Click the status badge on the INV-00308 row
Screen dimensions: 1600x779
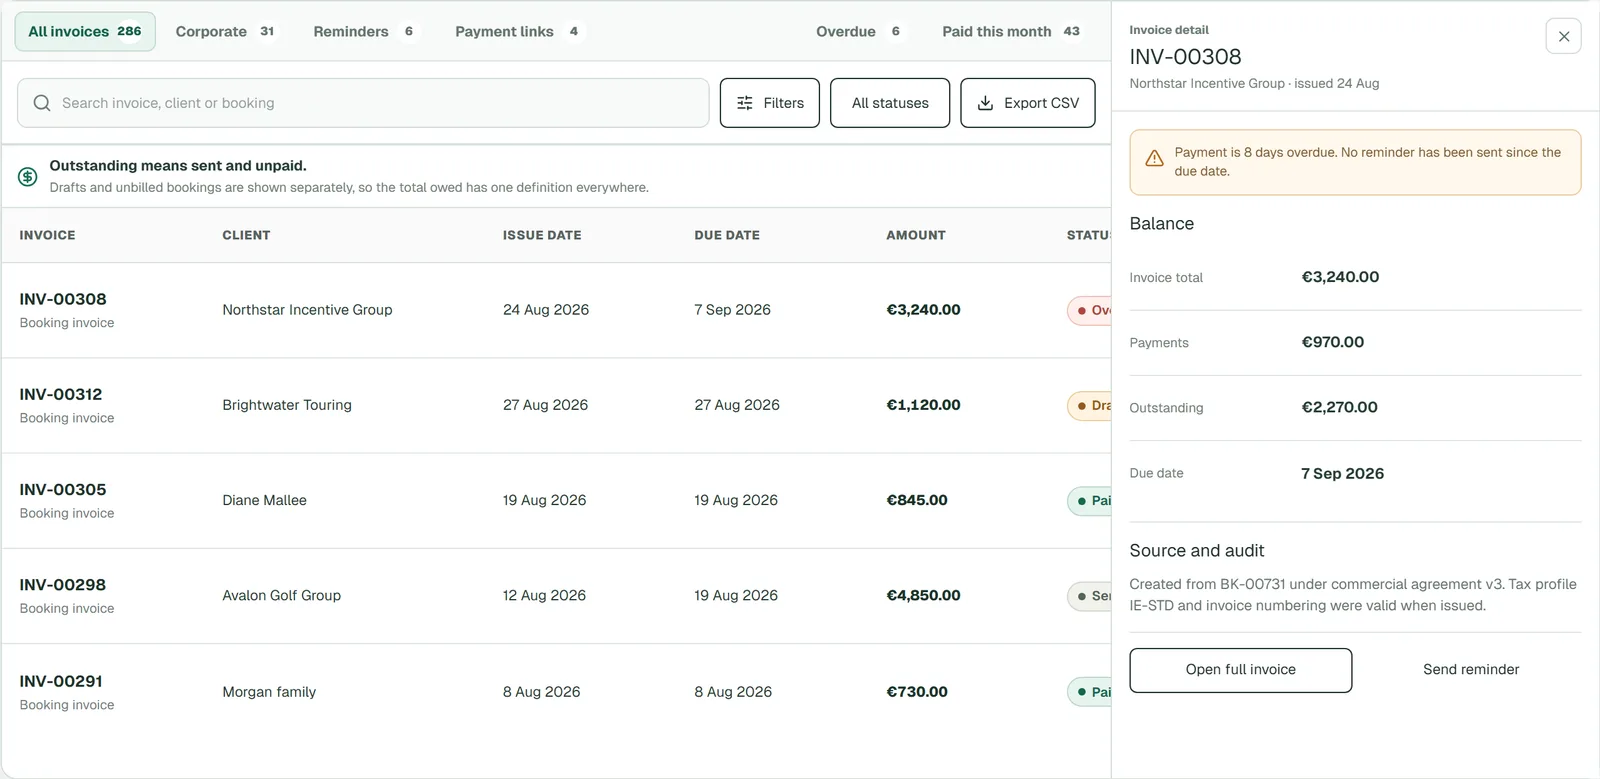(x=1089, y=310)
